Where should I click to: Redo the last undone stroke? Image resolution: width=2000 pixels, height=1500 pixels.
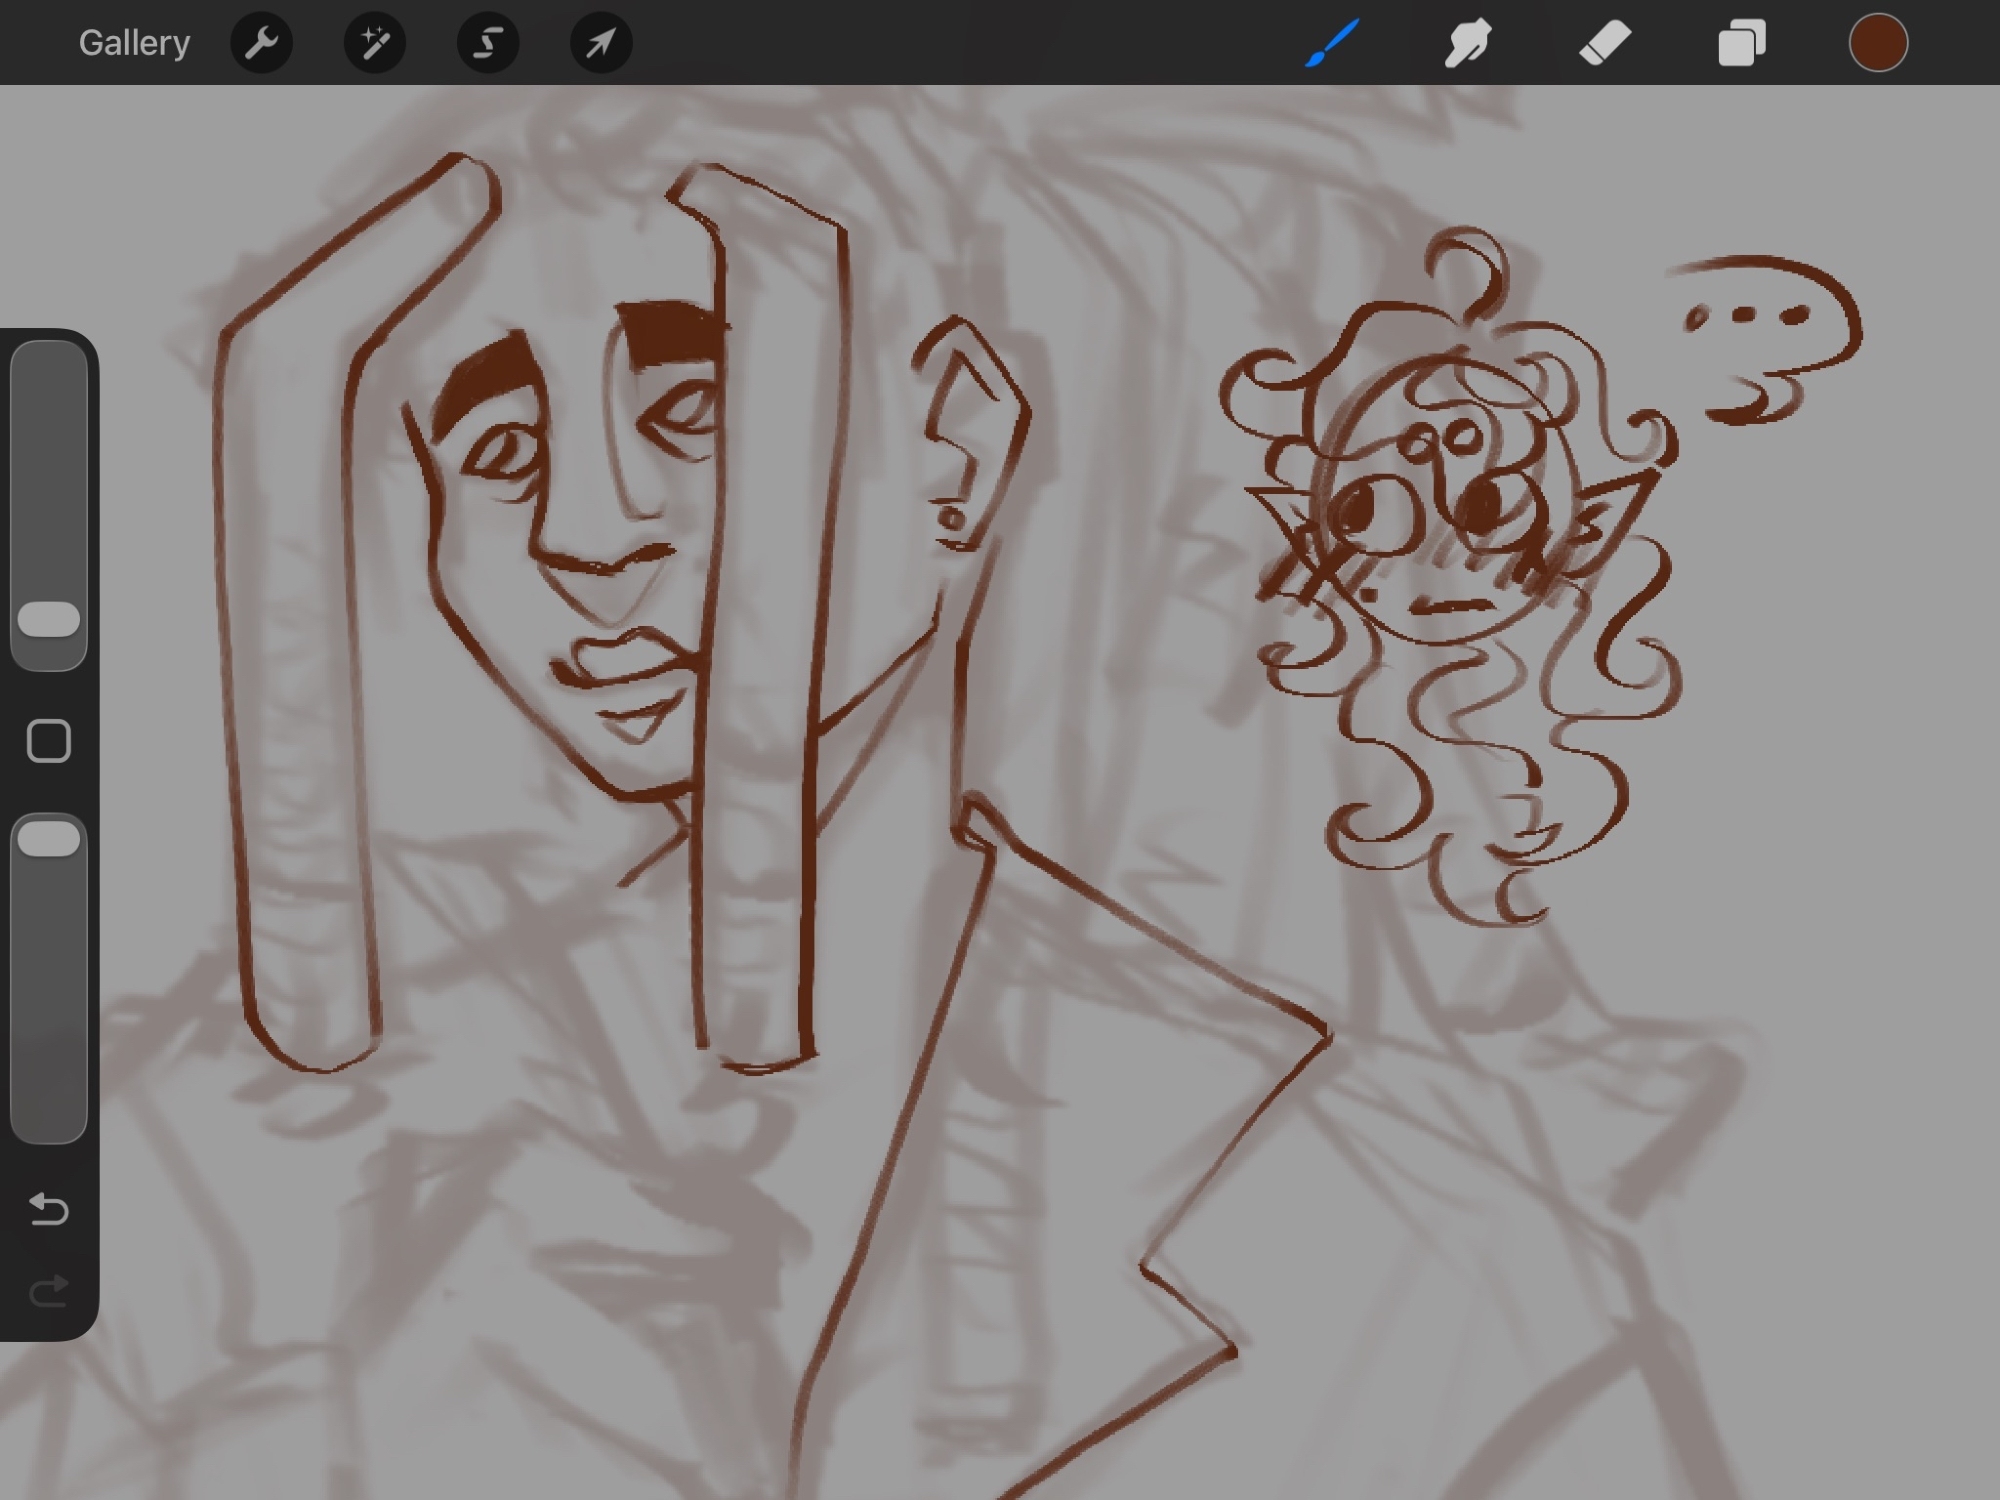click(x=49, y=1291)
